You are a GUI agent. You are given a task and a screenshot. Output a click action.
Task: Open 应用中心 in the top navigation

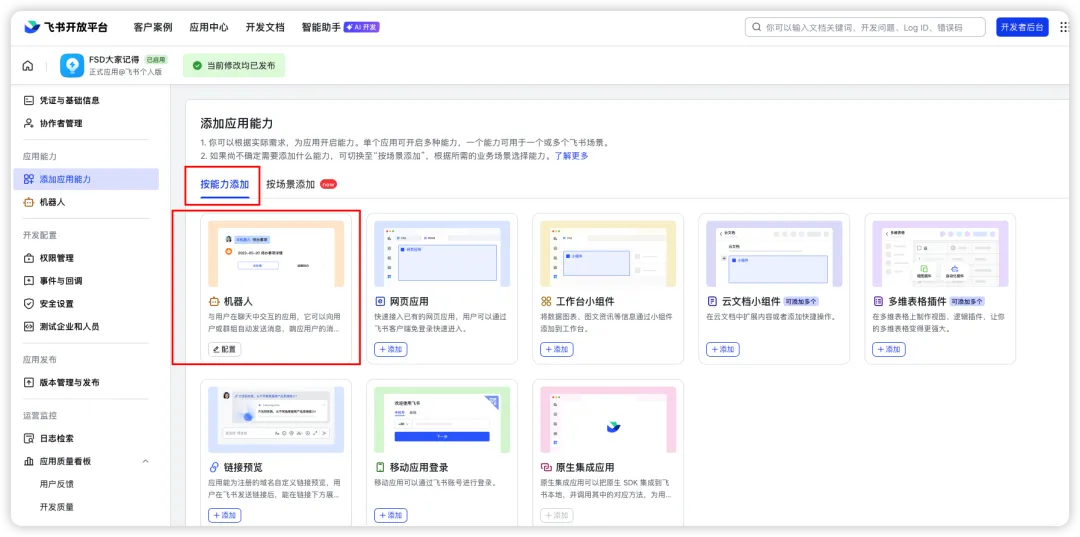[209, 28]
